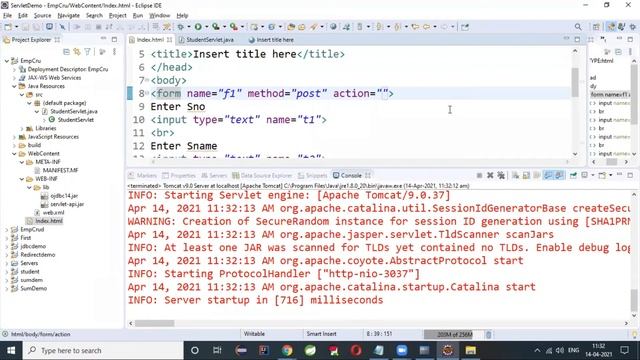Click the Console horizontal scrollbar thumb
The image size is (640, 360).
tap(154, 323)
